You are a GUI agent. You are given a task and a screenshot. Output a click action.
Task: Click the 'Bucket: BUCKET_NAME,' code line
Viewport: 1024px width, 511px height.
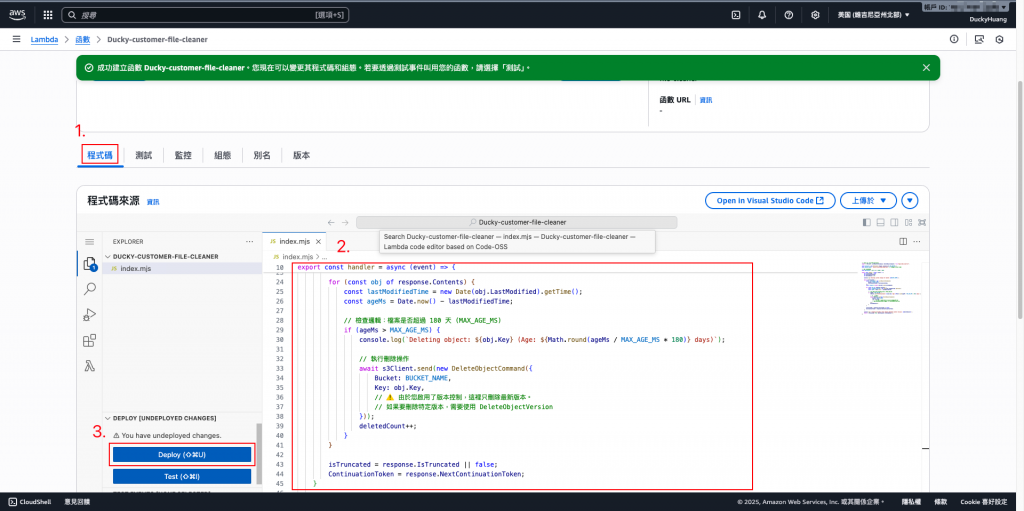[413, 378]
